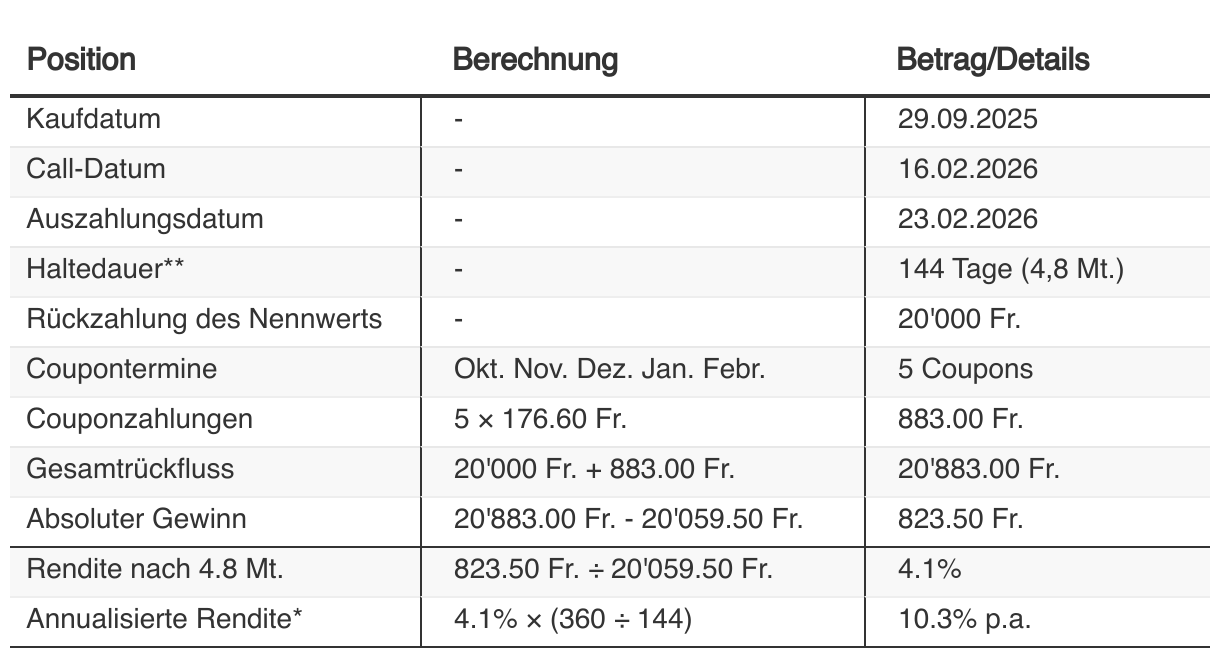1220x658 pixels.
Task: Click Rückzahlung des Nennwerts label
Action: (x=204, y=319)
